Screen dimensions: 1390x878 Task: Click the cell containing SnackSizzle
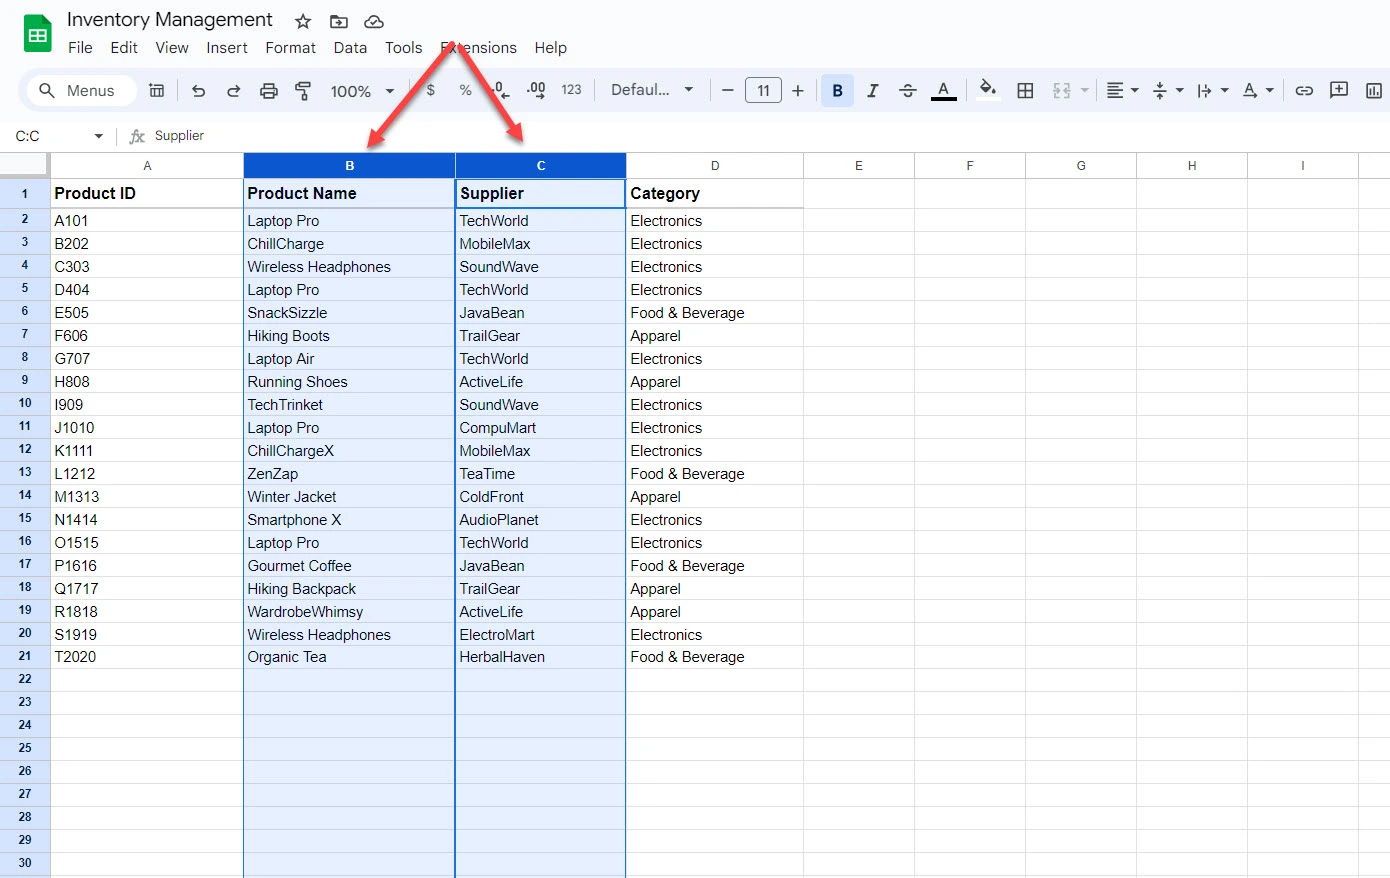[349, 313]
